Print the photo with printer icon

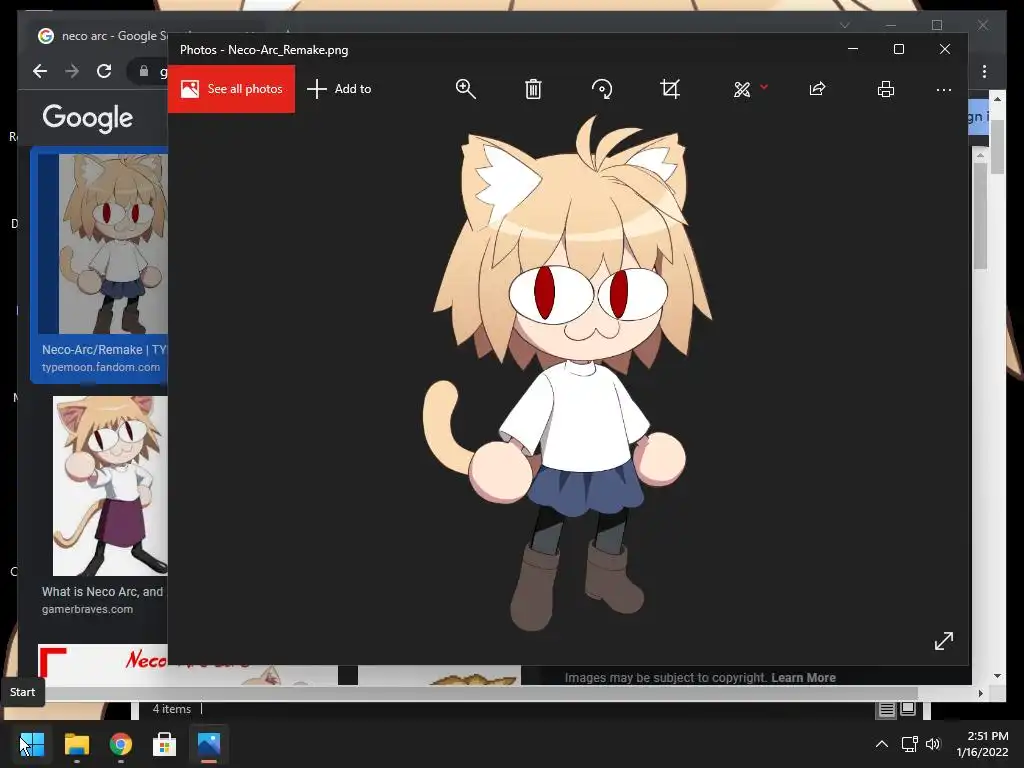[886, 89]
